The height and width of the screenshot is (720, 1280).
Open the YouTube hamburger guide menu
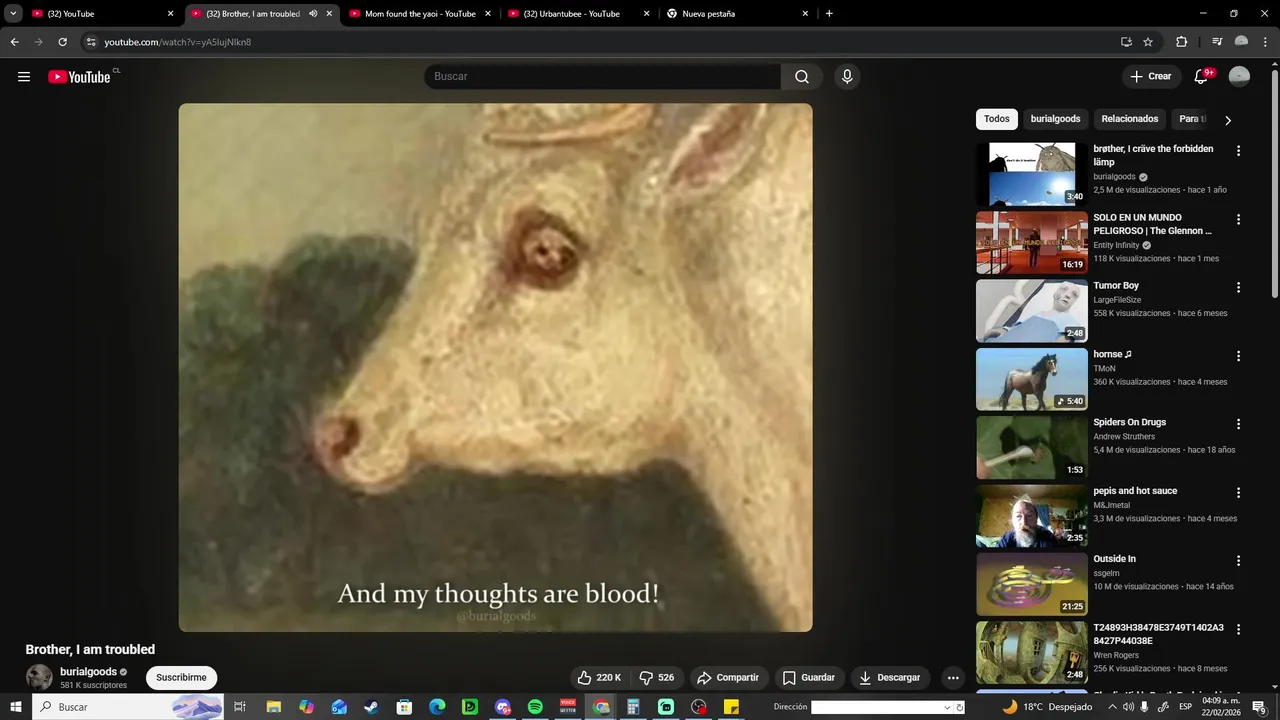(x=24, y=77)
